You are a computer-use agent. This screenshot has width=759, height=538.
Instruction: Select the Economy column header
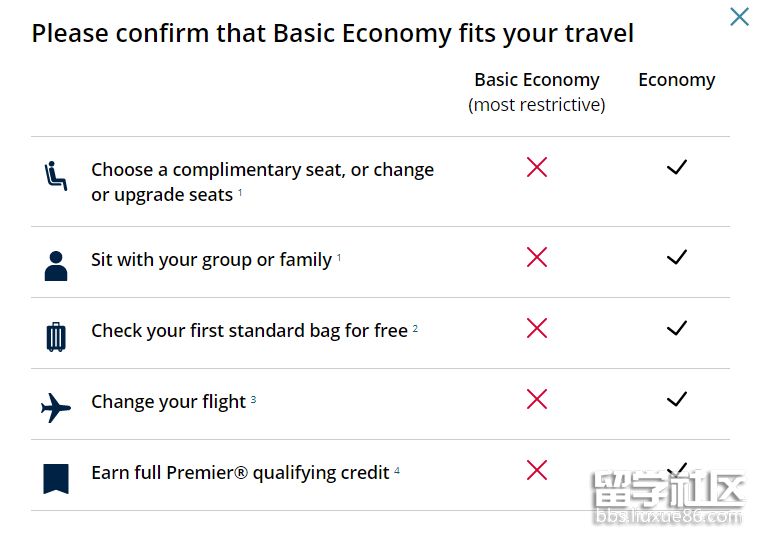[x=677, y=80]
